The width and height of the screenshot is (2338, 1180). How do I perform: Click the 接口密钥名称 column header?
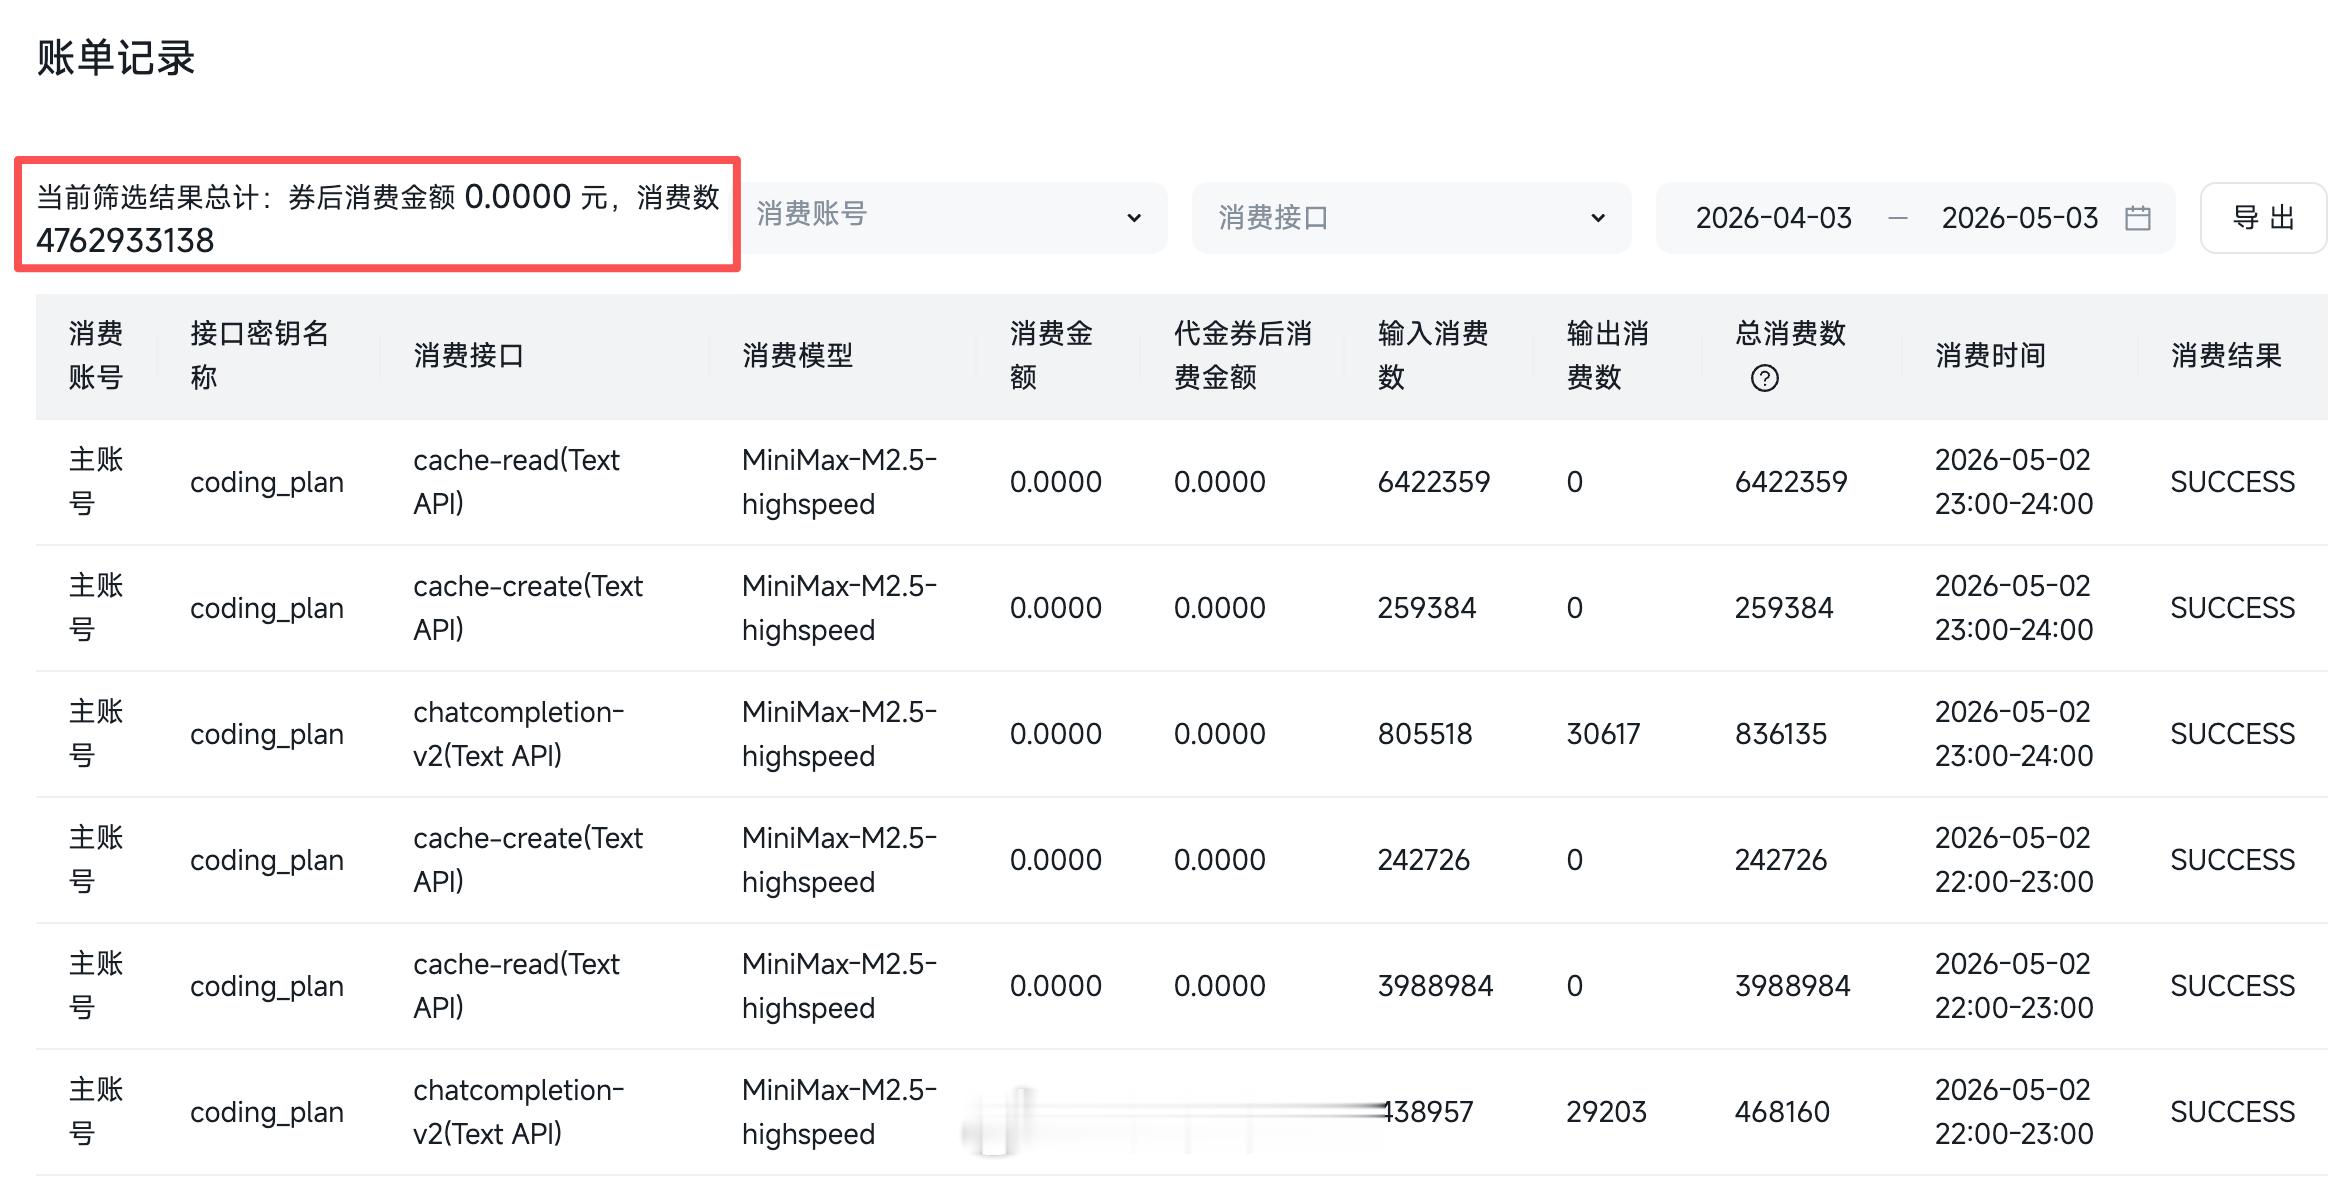click(x=259, y=356)
